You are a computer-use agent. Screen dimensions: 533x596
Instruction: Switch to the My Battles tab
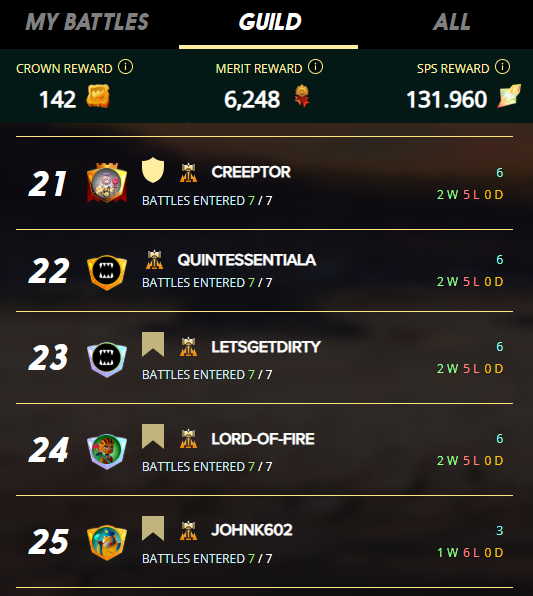point(87,22)
